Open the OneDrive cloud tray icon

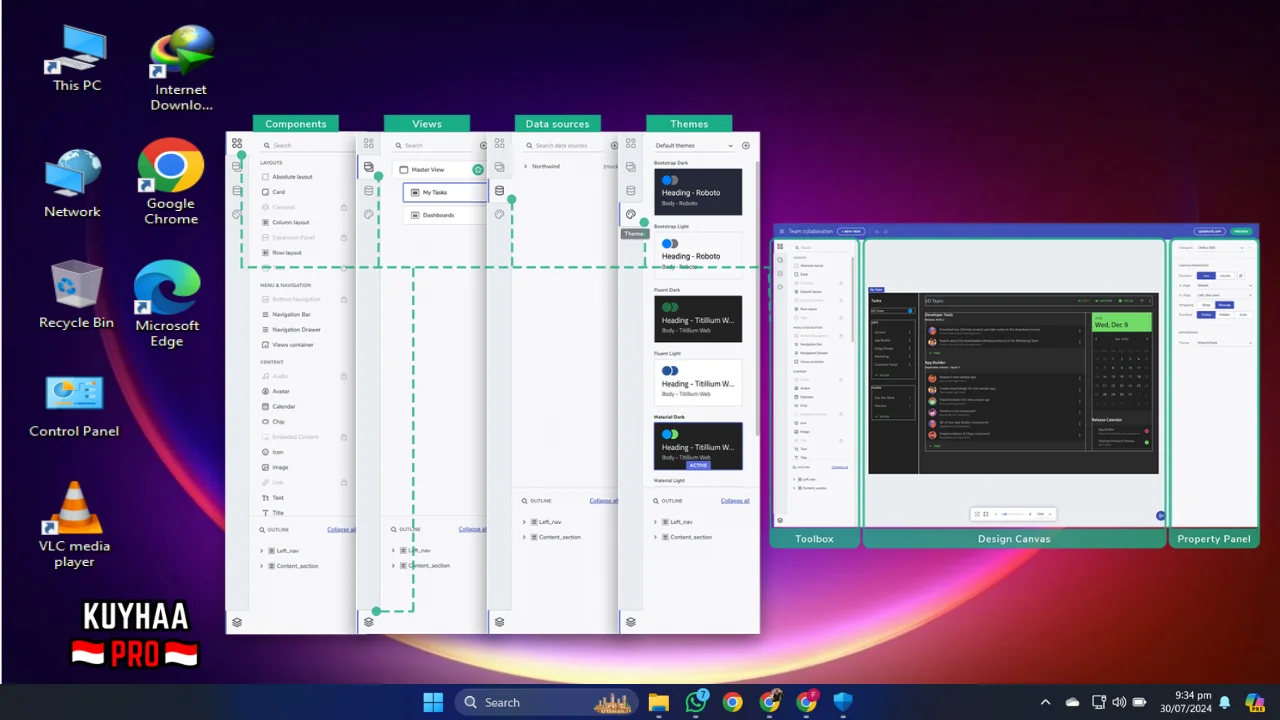tap(1072, 702)
